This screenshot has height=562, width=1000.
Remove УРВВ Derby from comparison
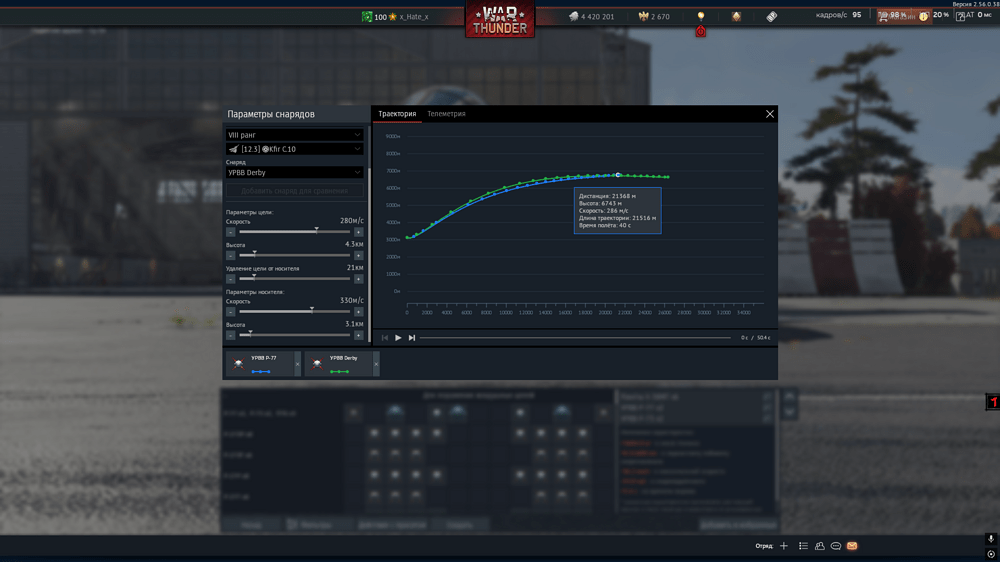(x=376, y=364)
